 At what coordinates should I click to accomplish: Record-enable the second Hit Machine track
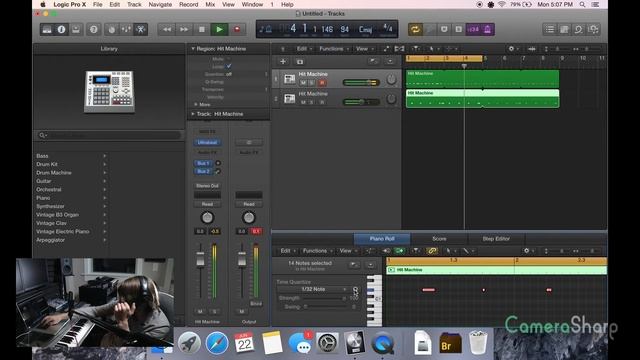[x=322, y=102]
